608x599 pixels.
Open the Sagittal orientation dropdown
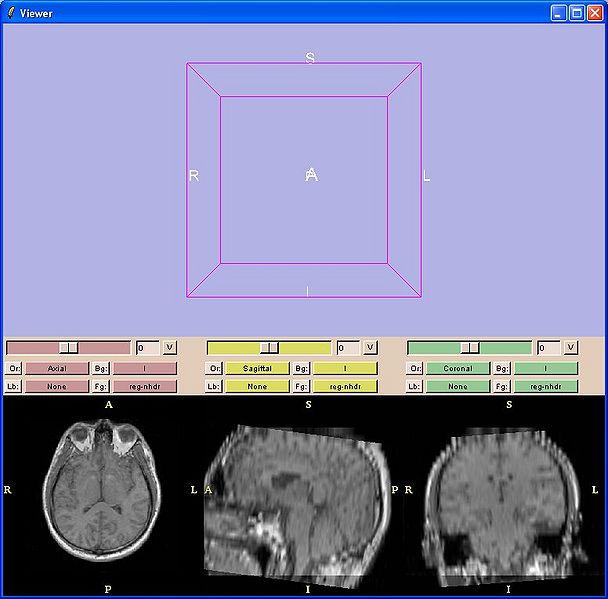click(x=257, y=368)
